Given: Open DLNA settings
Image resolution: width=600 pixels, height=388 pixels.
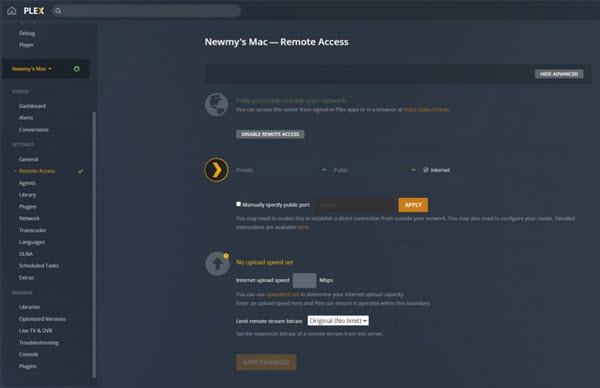Looking at the screenshot, I should pyautogui.click(x=26, y=254).
